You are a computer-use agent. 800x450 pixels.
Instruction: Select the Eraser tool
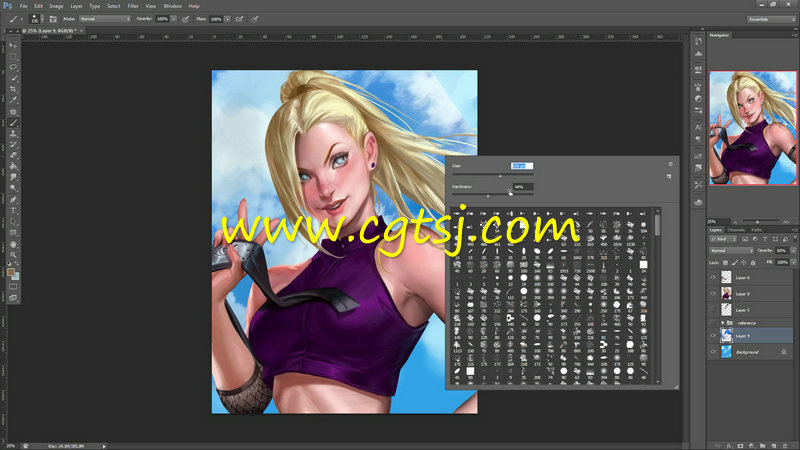tap(13, 156)
